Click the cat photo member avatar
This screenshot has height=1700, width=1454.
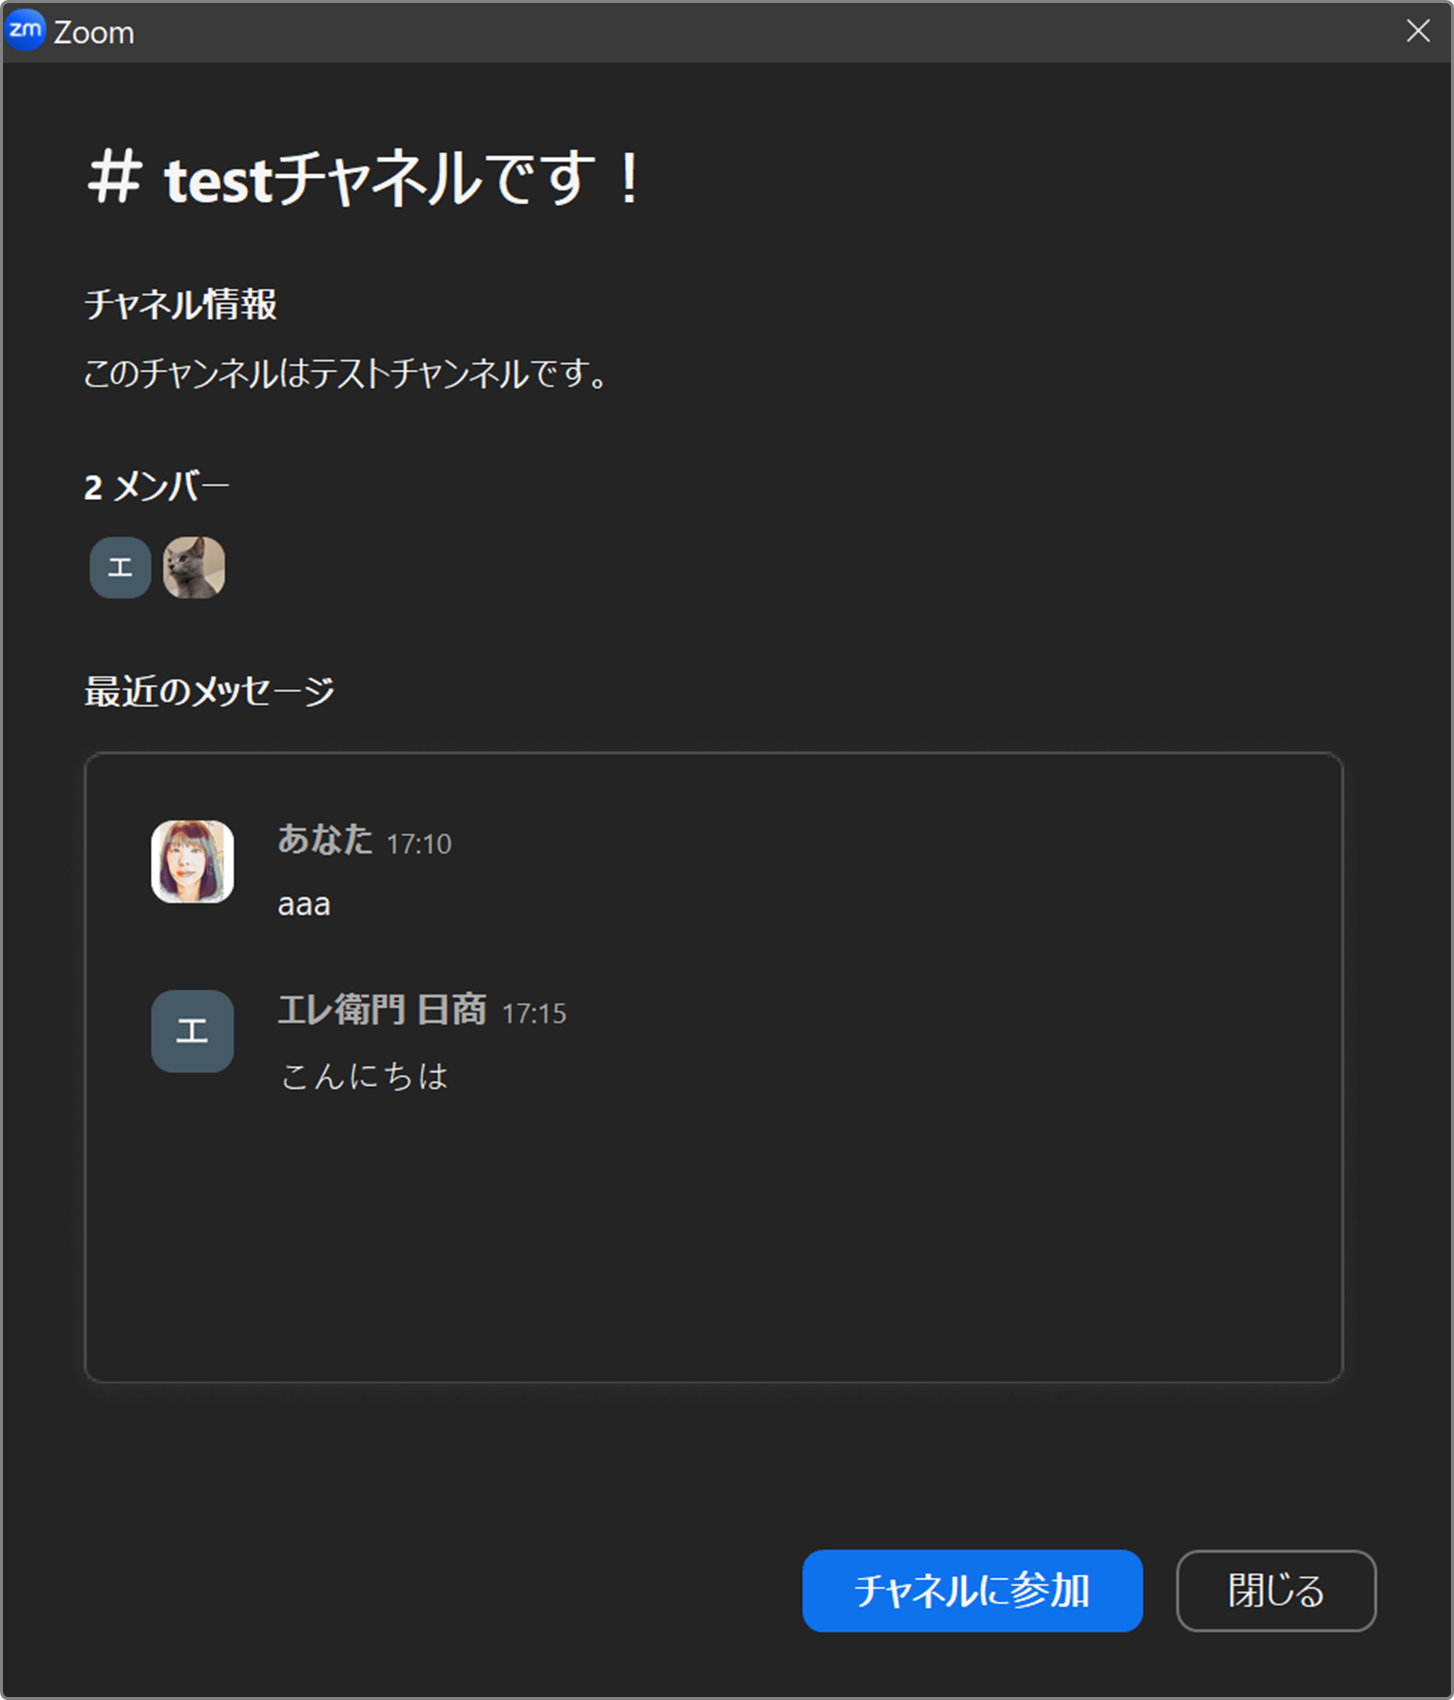(194, 567)
